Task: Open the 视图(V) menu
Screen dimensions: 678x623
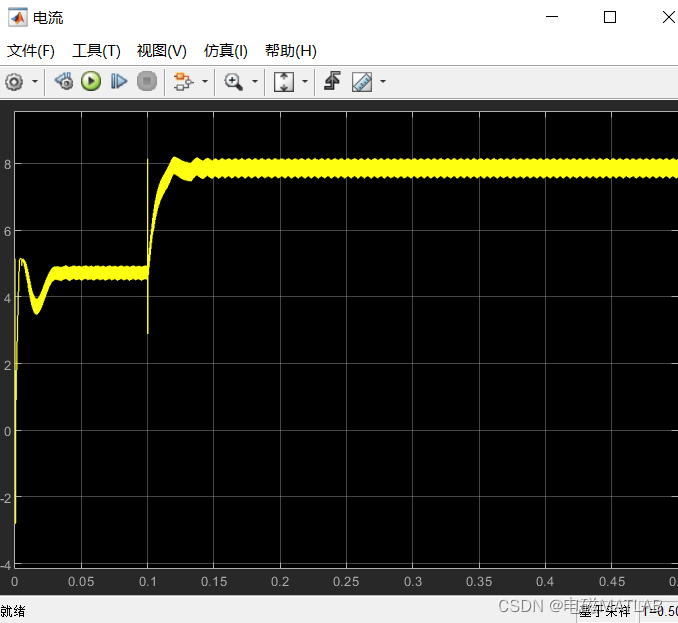Action: [x=162, y=51]
